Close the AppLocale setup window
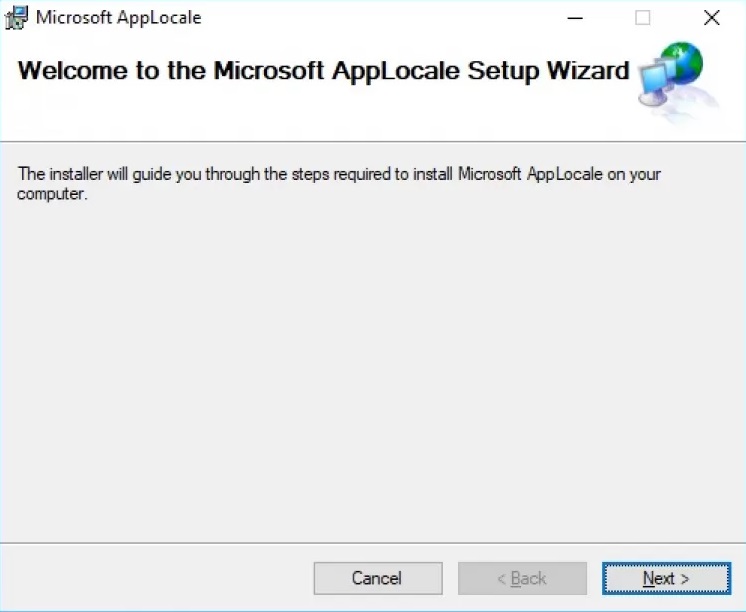Screen dimensions: 746x612 711,17
